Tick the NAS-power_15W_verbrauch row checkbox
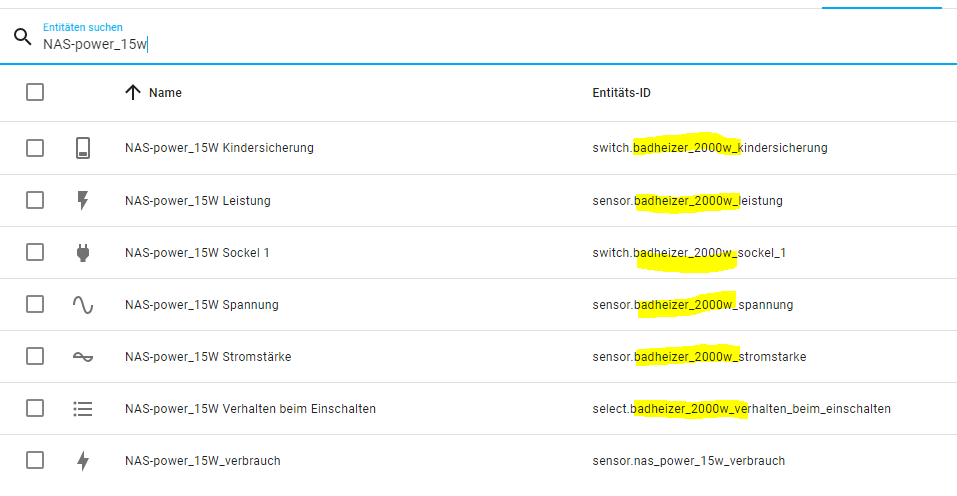The width and height of the screenshot is (957, 496). (35, 460)
